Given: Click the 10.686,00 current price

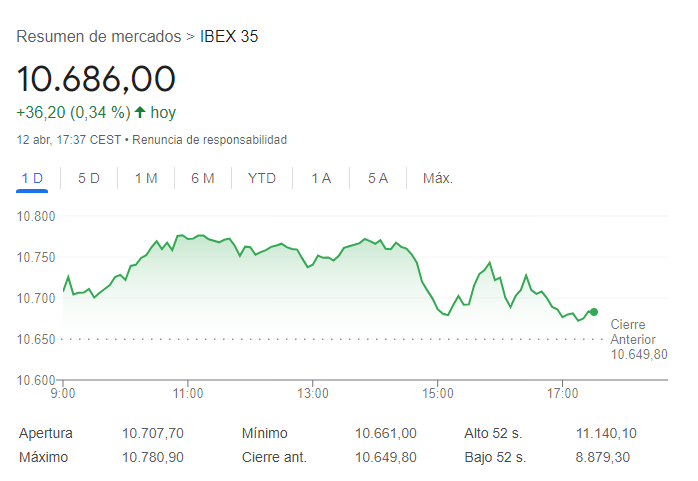Looking at the screenshot, I should coord(96,78).
